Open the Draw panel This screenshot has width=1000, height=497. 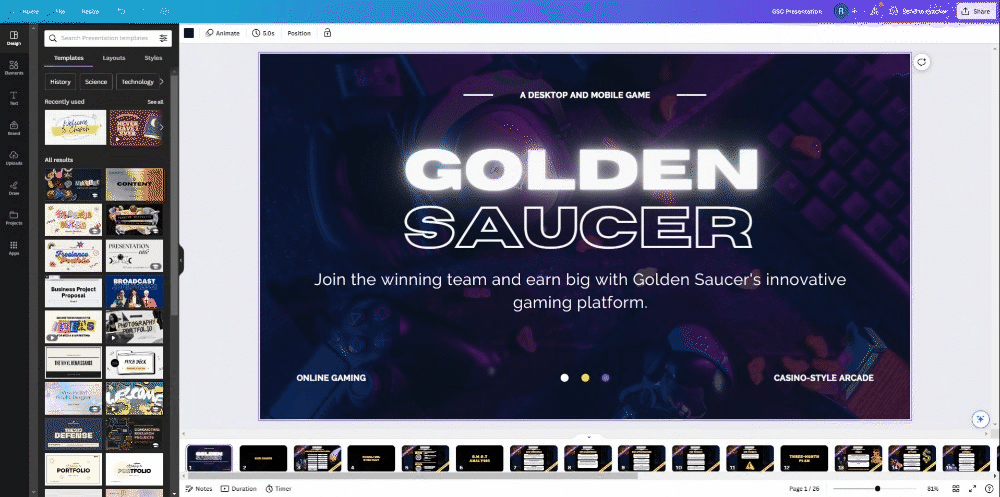[x=13, y=188]
